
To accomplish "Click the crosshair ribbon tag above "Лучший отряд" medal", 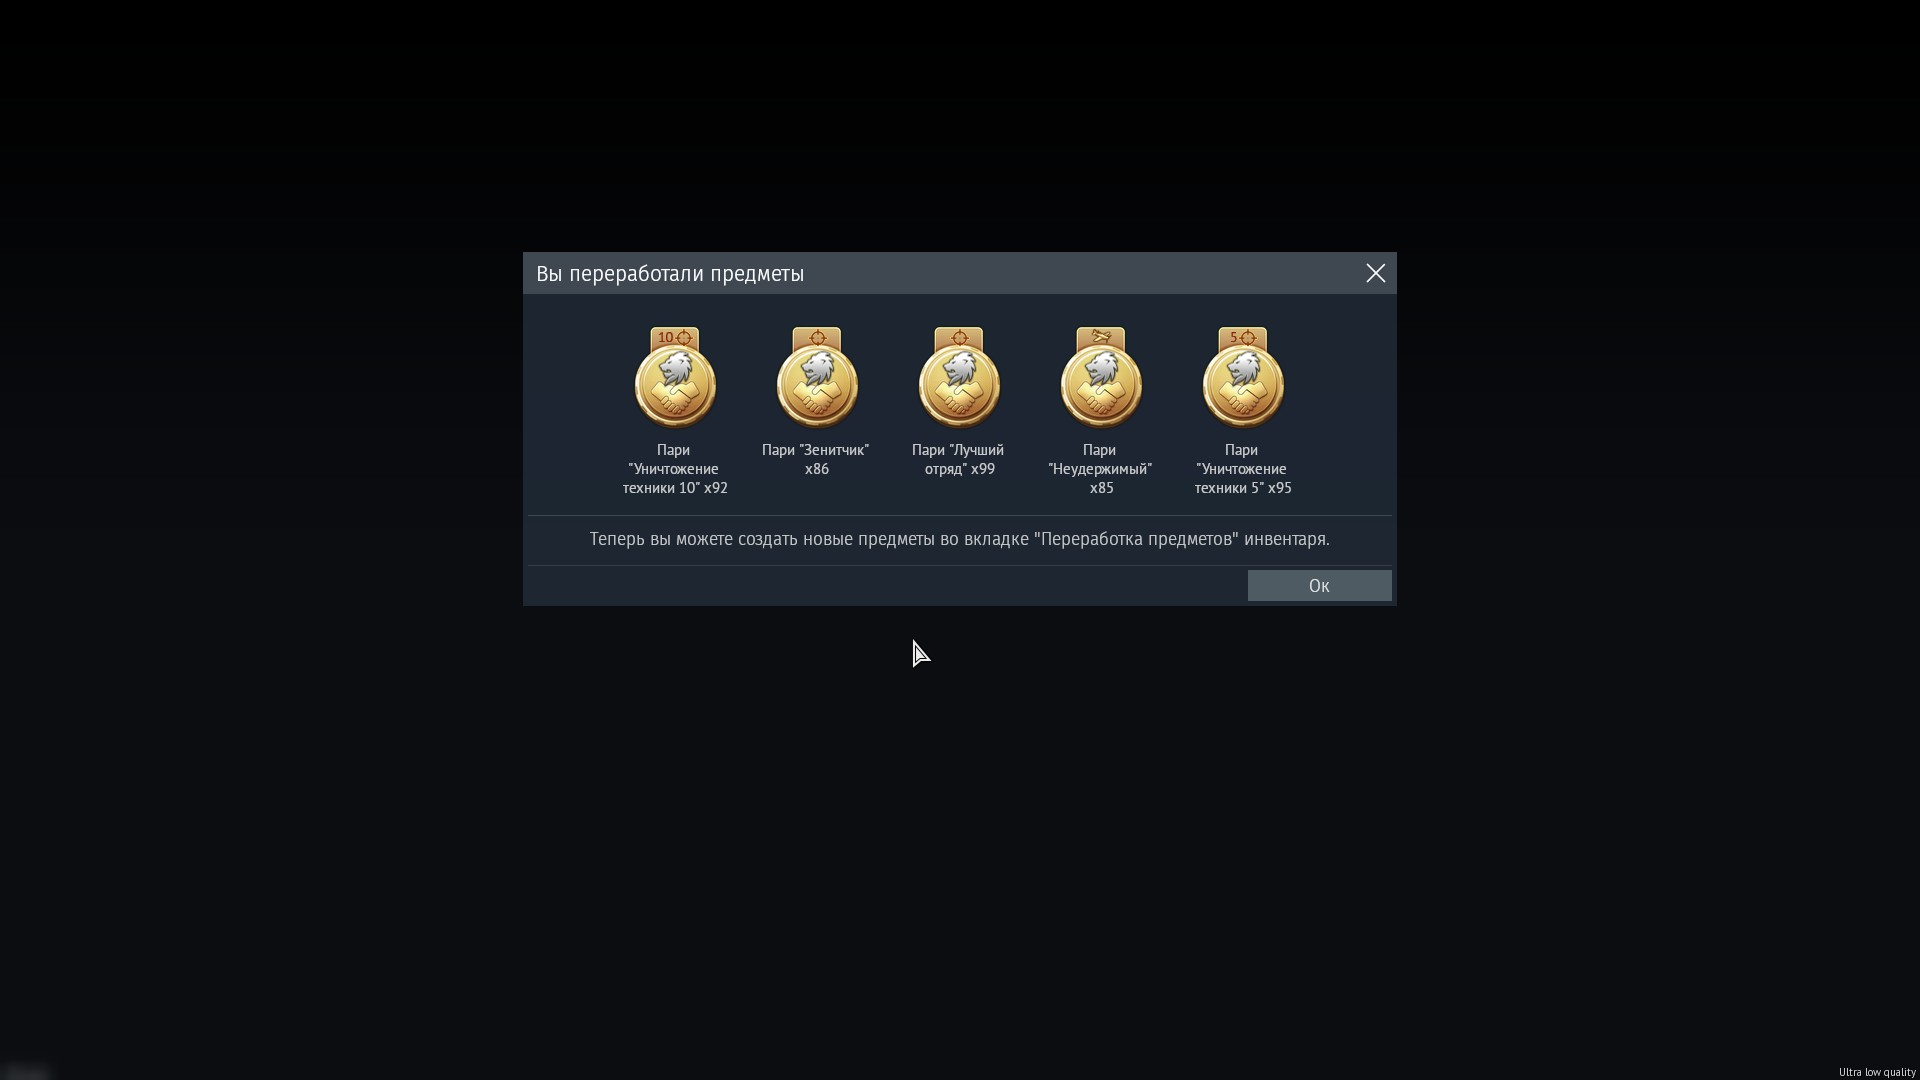I will tap(959, 338).
